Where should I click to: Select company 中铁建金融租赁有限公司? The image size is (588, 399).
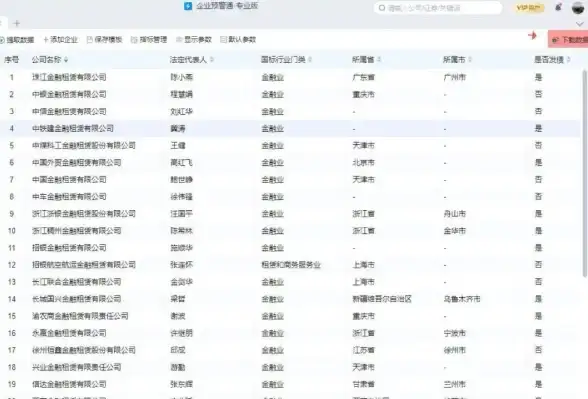pos(73,128)
